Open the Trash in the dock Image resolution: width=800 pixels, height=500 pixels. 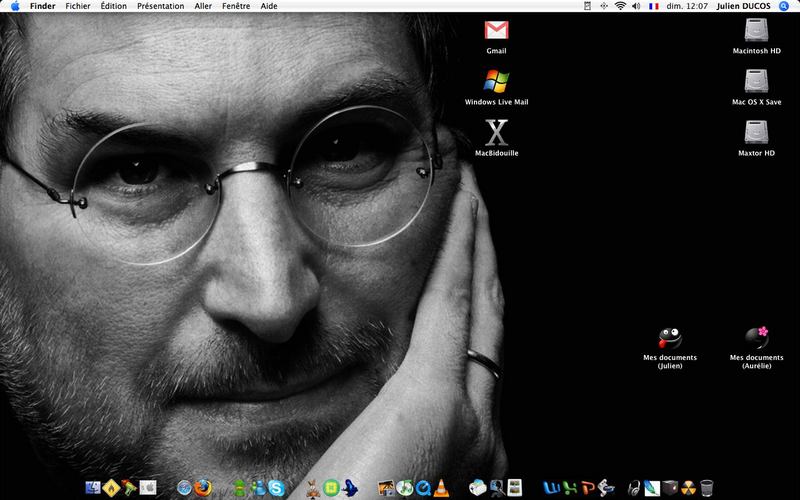click(x=707, y=488)
